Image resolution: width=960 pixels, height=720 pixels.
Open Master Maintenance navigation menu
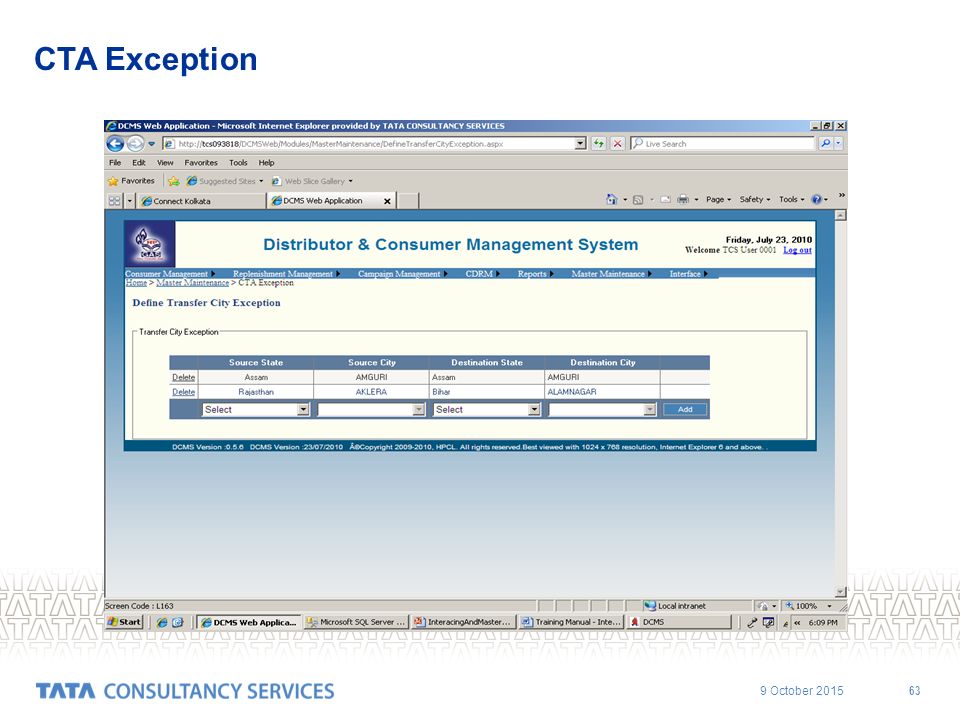click(x=611, y=274)
